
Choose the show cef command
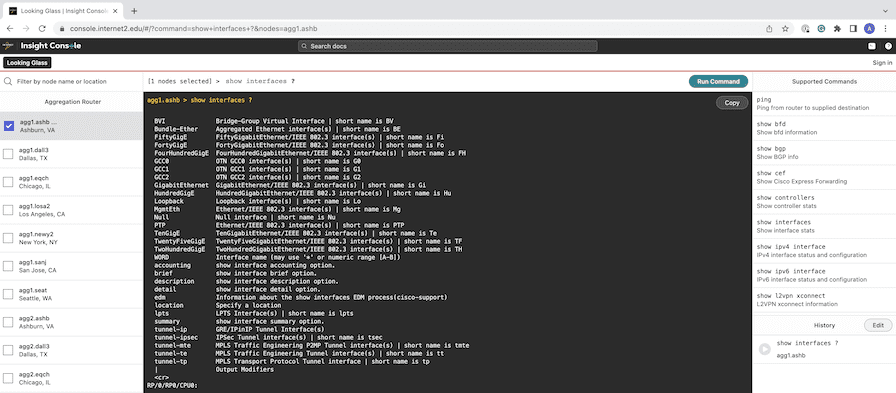click(x=824, y=177)
